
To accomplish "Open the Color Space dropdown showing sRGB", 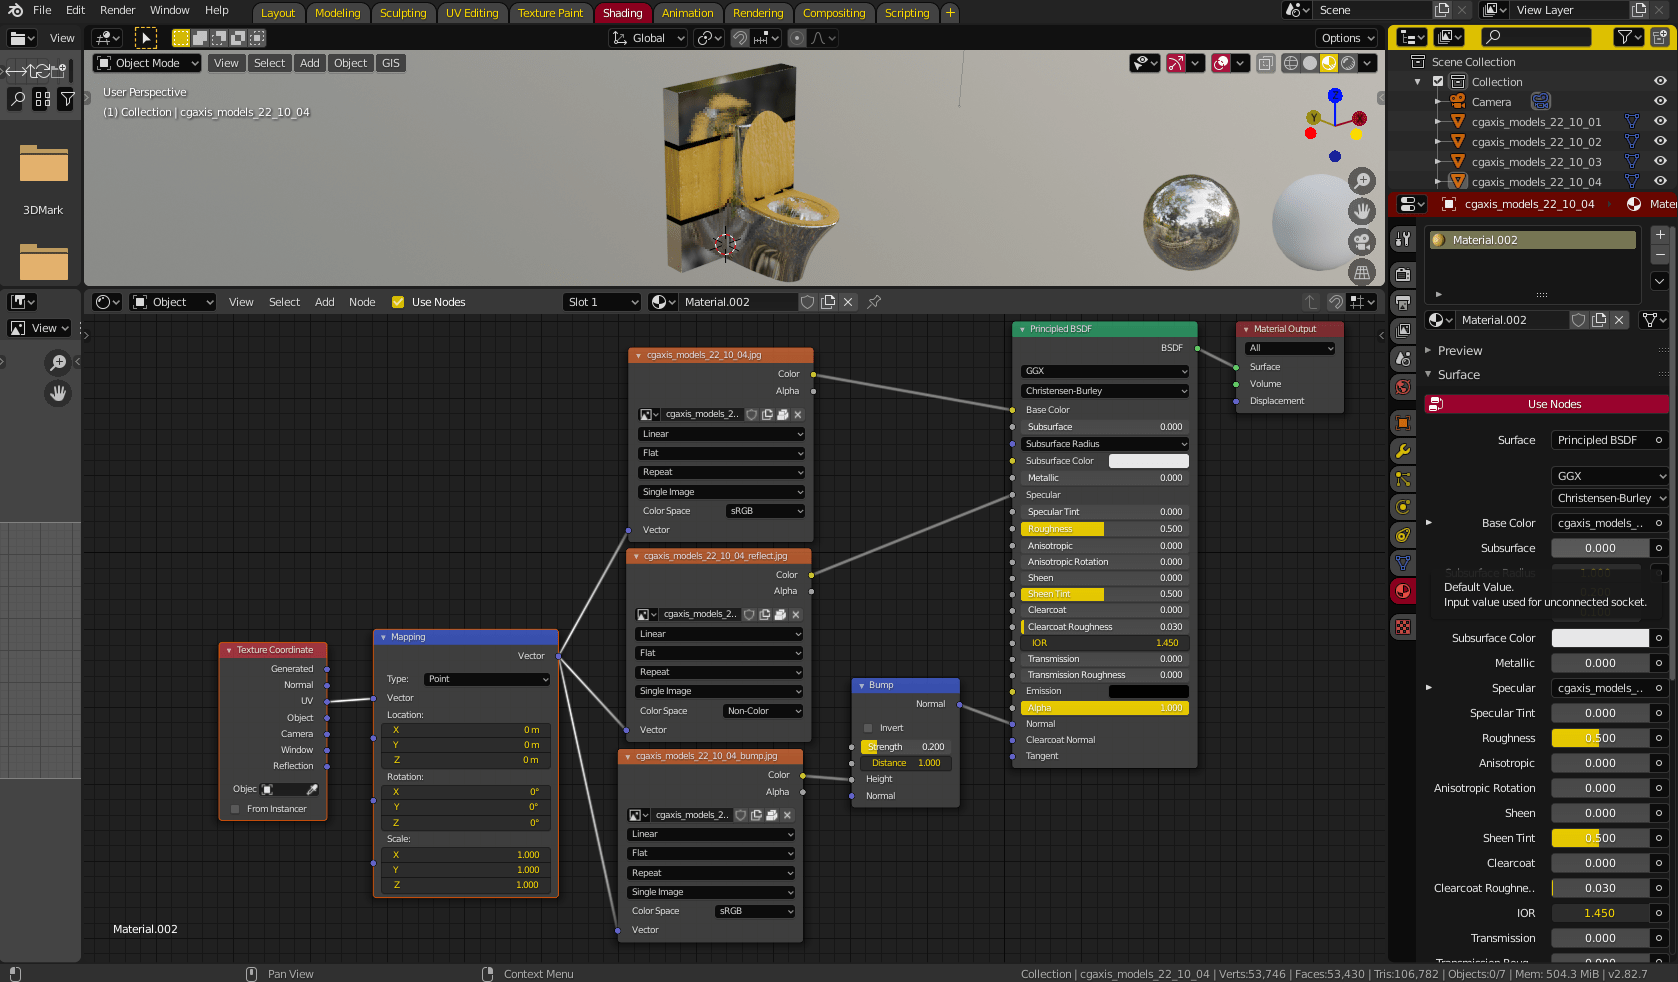I will click(764, 510).
